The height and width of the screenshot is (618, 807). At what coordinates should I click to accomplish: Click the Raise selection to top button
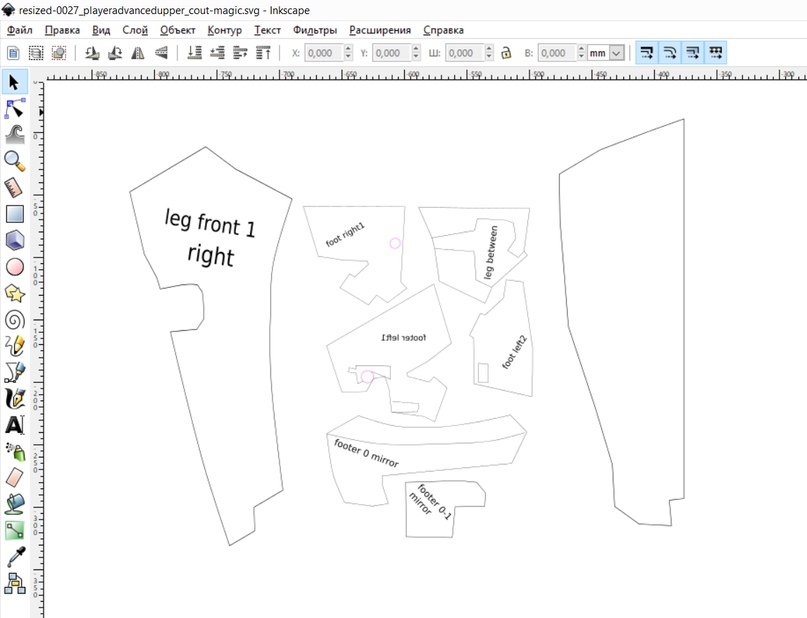(263, 52)
